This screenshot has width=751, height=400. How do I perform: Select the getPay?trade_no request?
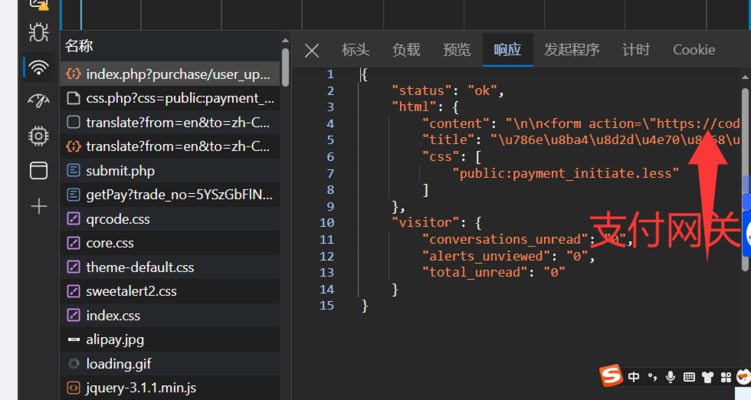pyautogui.click(x=170, y=194)
